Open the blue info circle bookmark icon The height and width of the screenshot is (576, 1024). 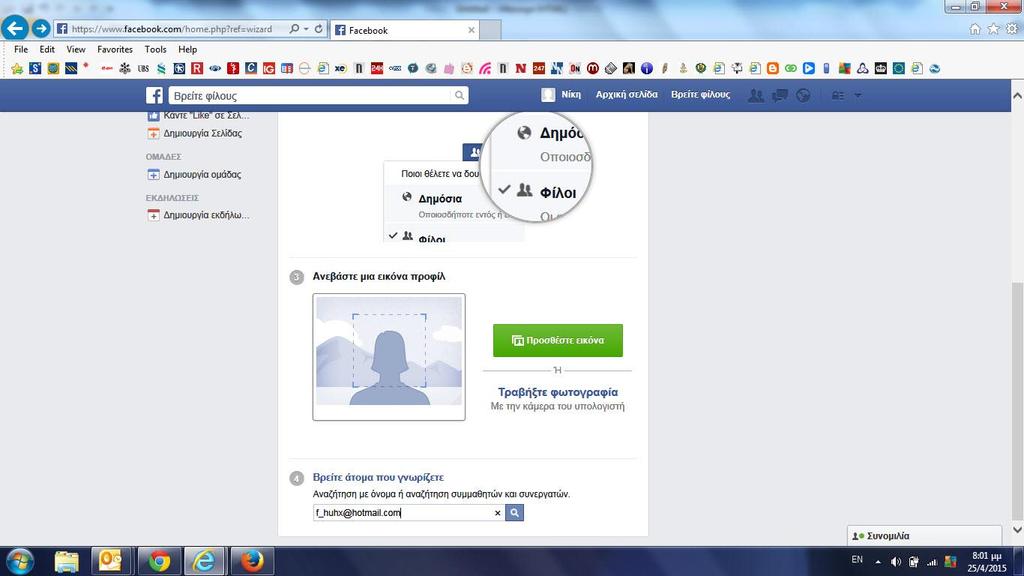(647, 69)
